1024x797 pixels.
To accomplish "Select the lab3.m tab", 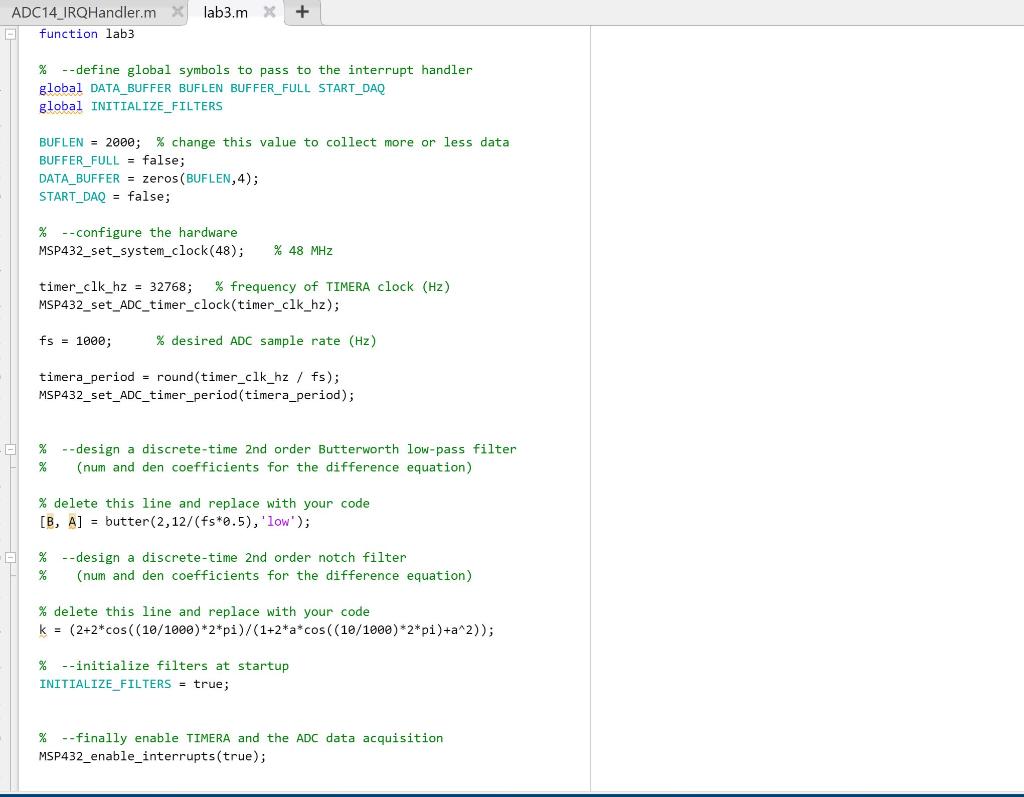I will (225, 13).
